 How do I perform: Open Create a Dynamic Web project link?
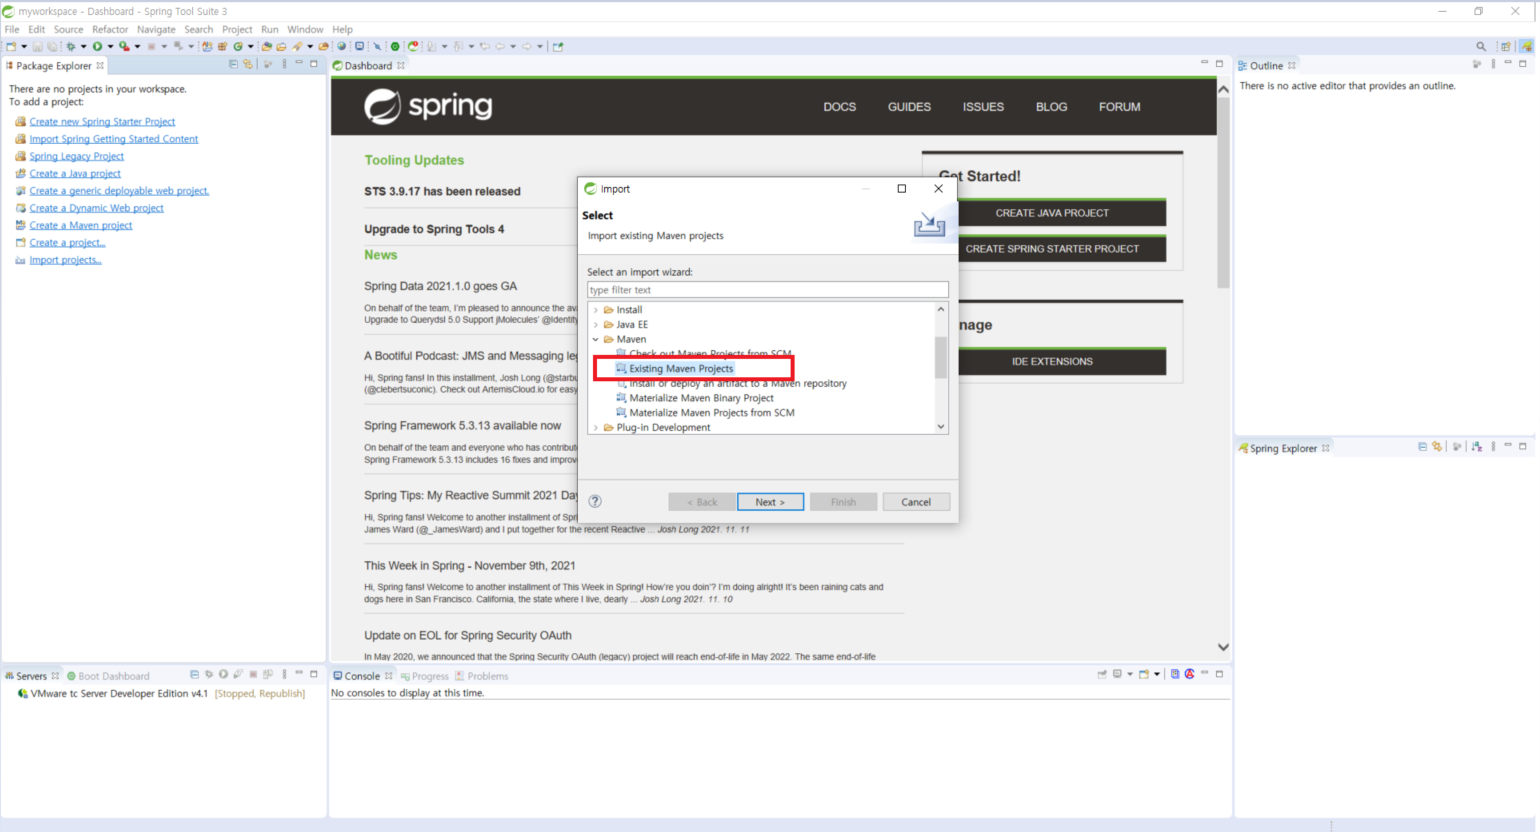[96, 208]
